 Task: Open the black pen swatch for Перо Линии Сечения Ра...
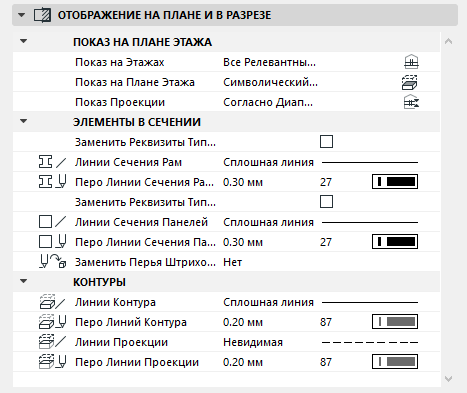(395, 182)
